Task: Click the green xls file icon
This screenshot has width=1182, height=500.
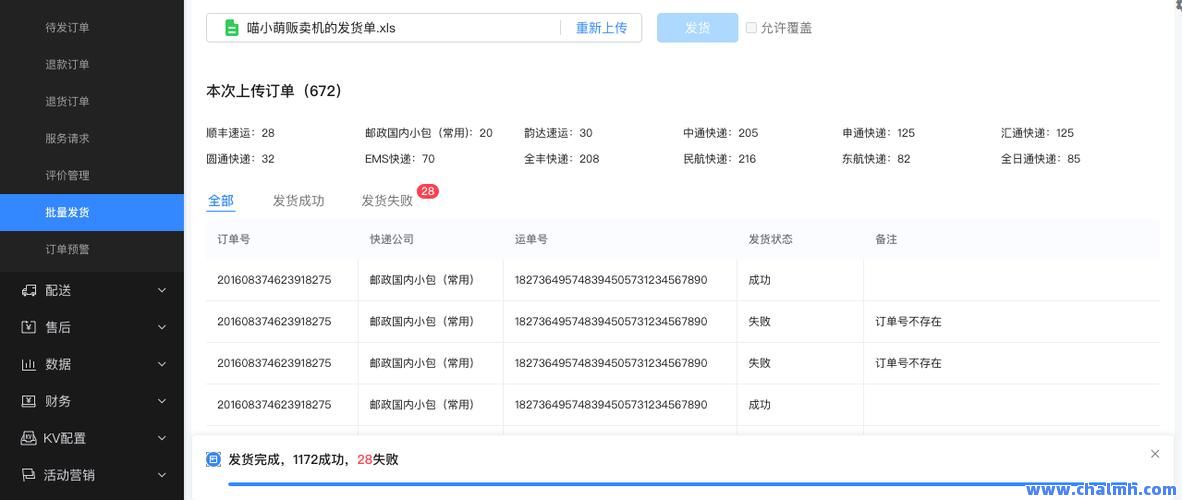Action: (x=231, y=28)
